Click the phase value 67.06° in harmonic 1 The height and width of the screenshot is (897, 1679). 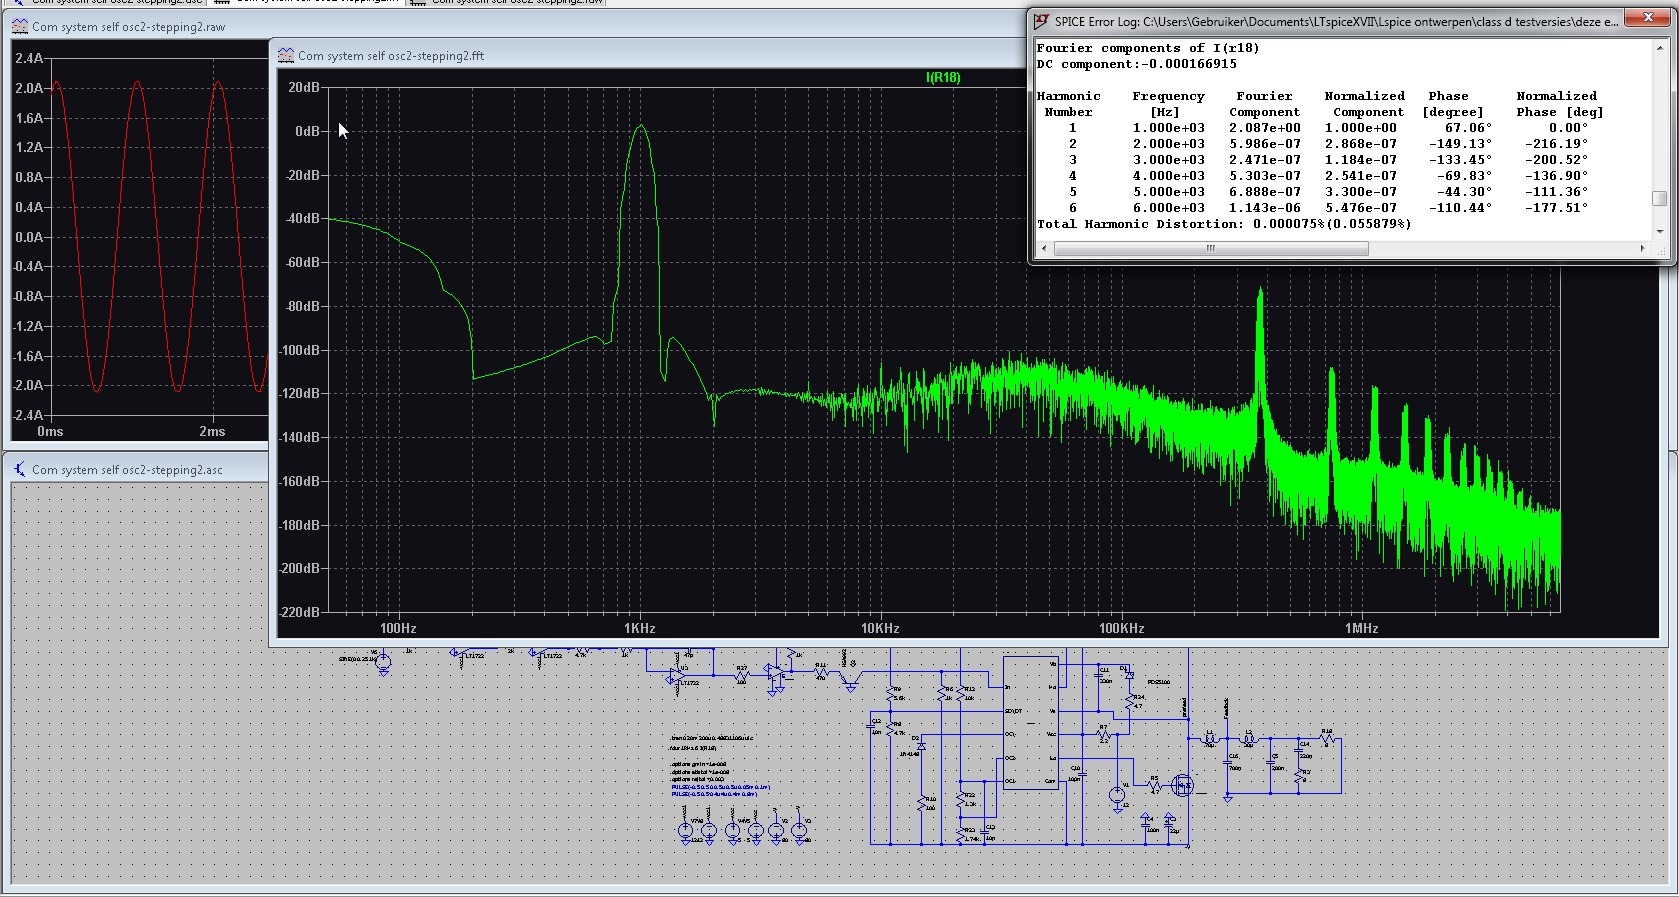pyautogui.click(x=1468, y=128)
